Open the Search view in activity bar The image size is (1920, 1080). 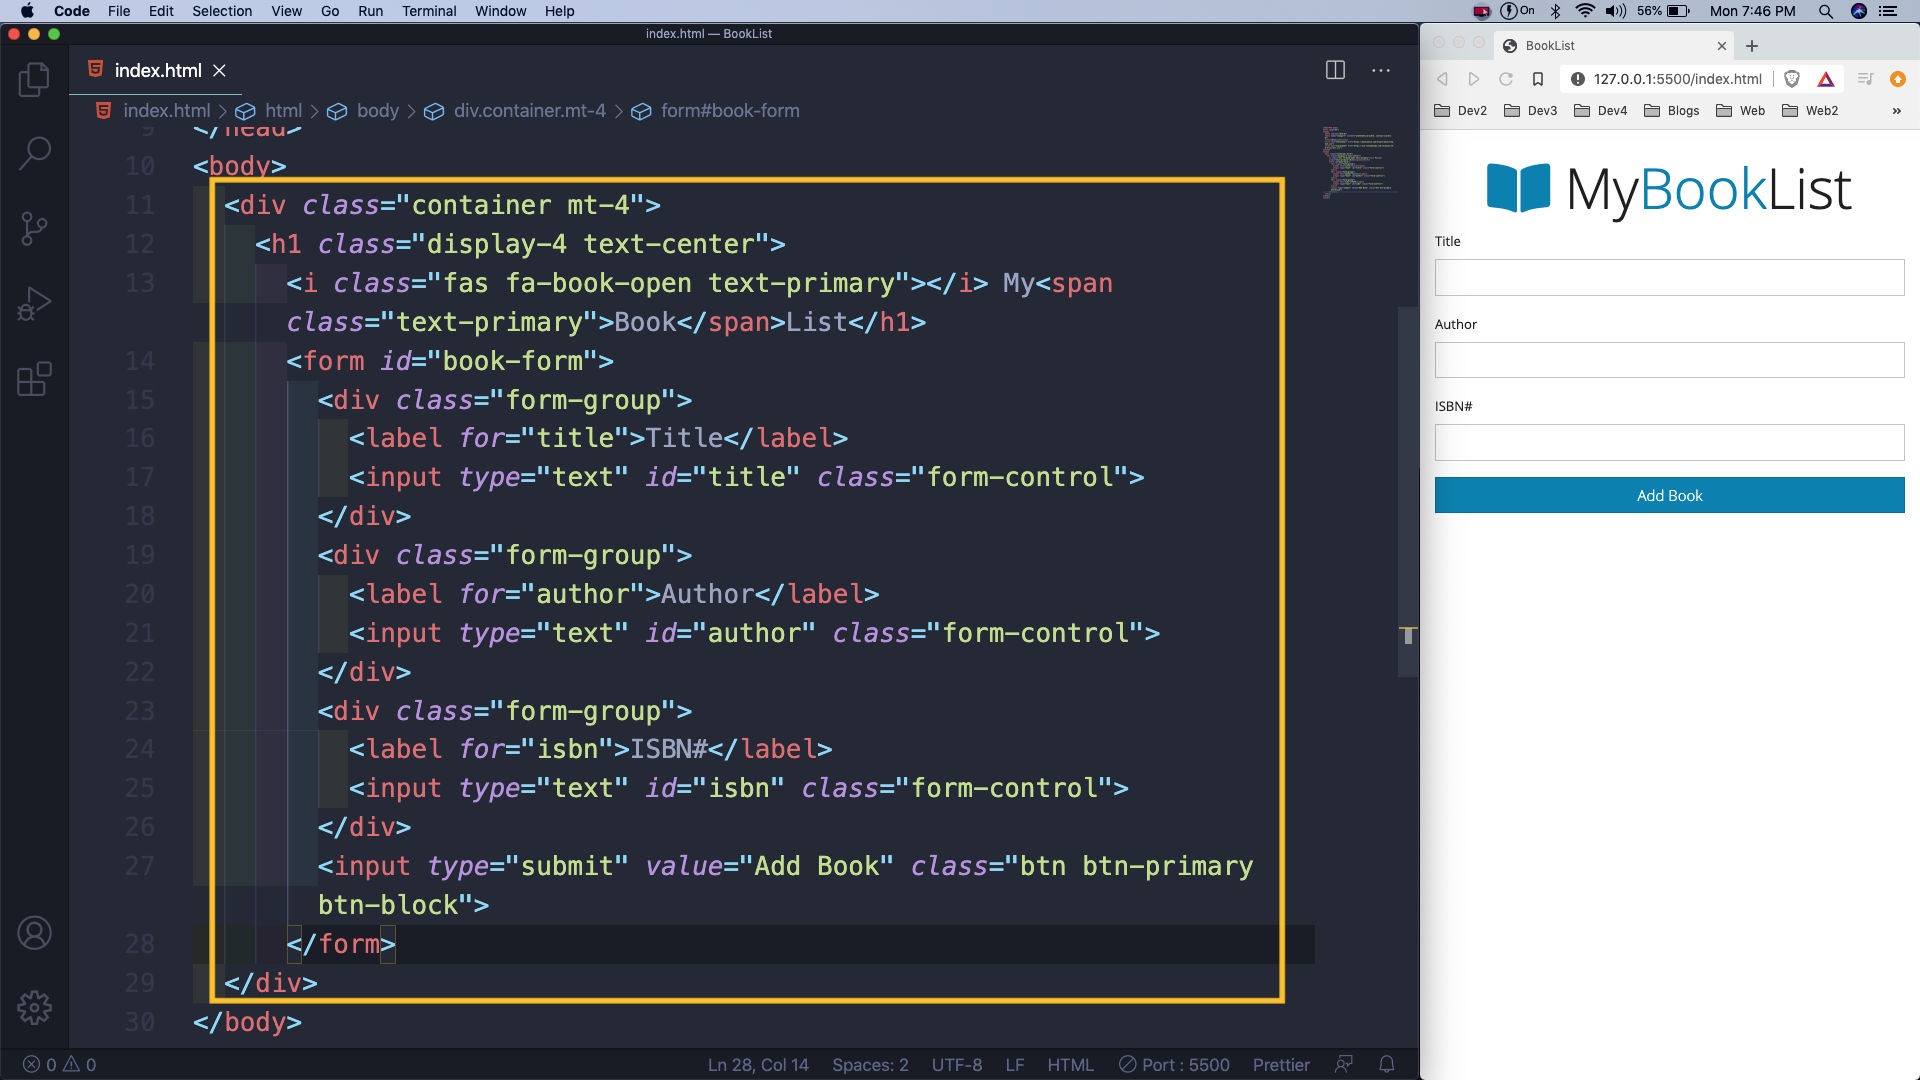tap(34, 153)
